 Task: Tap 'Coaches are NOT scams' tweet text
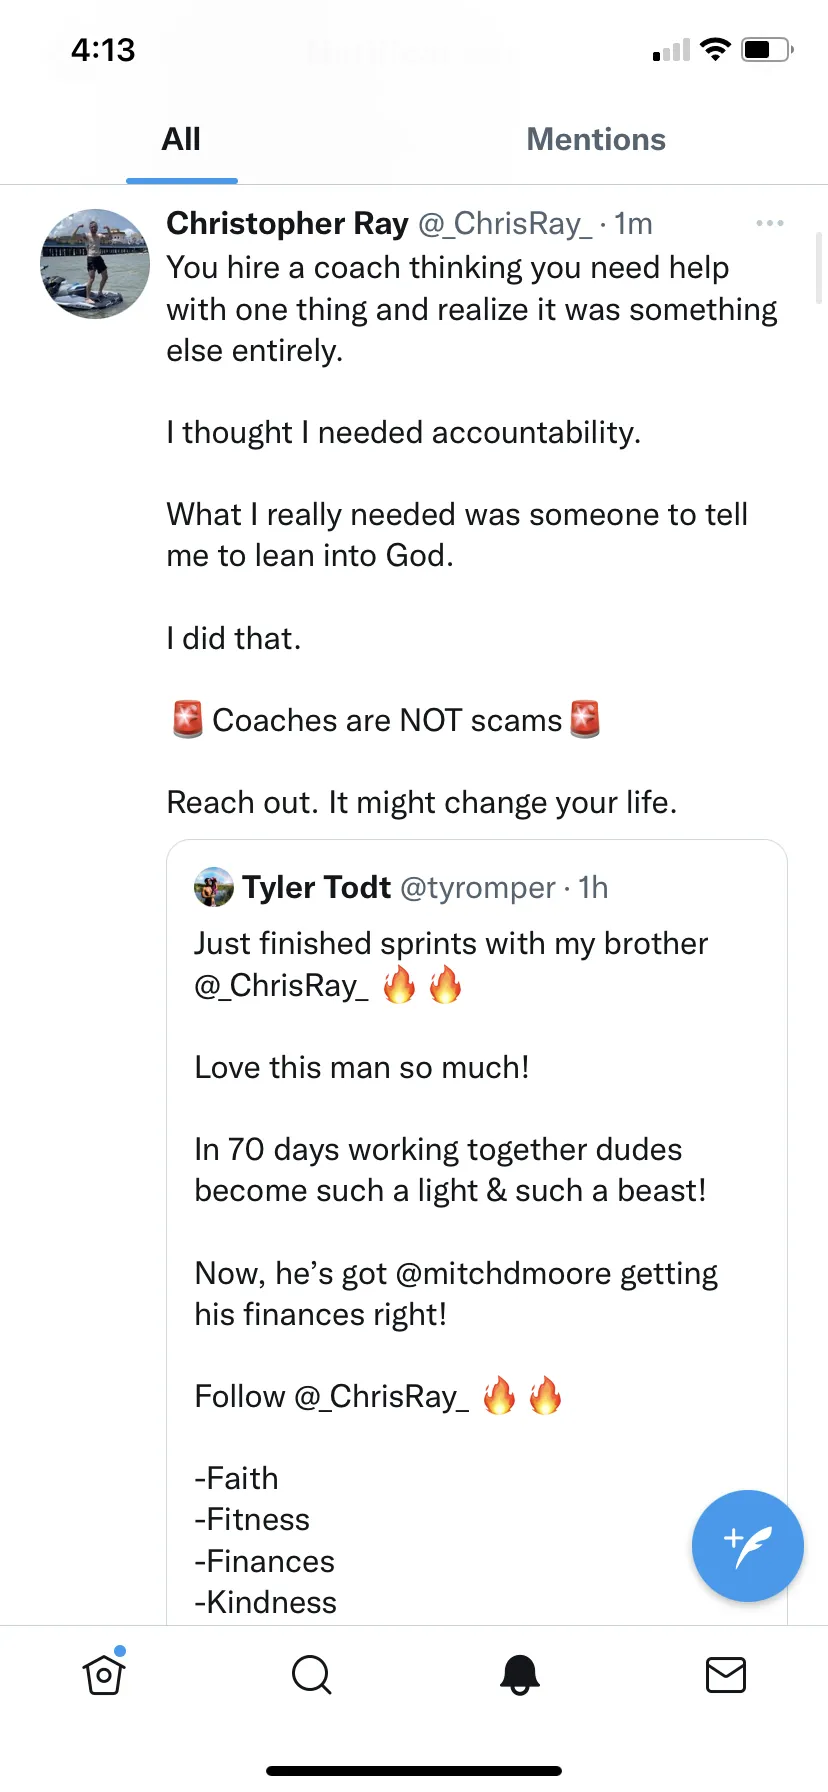(387, 720)
